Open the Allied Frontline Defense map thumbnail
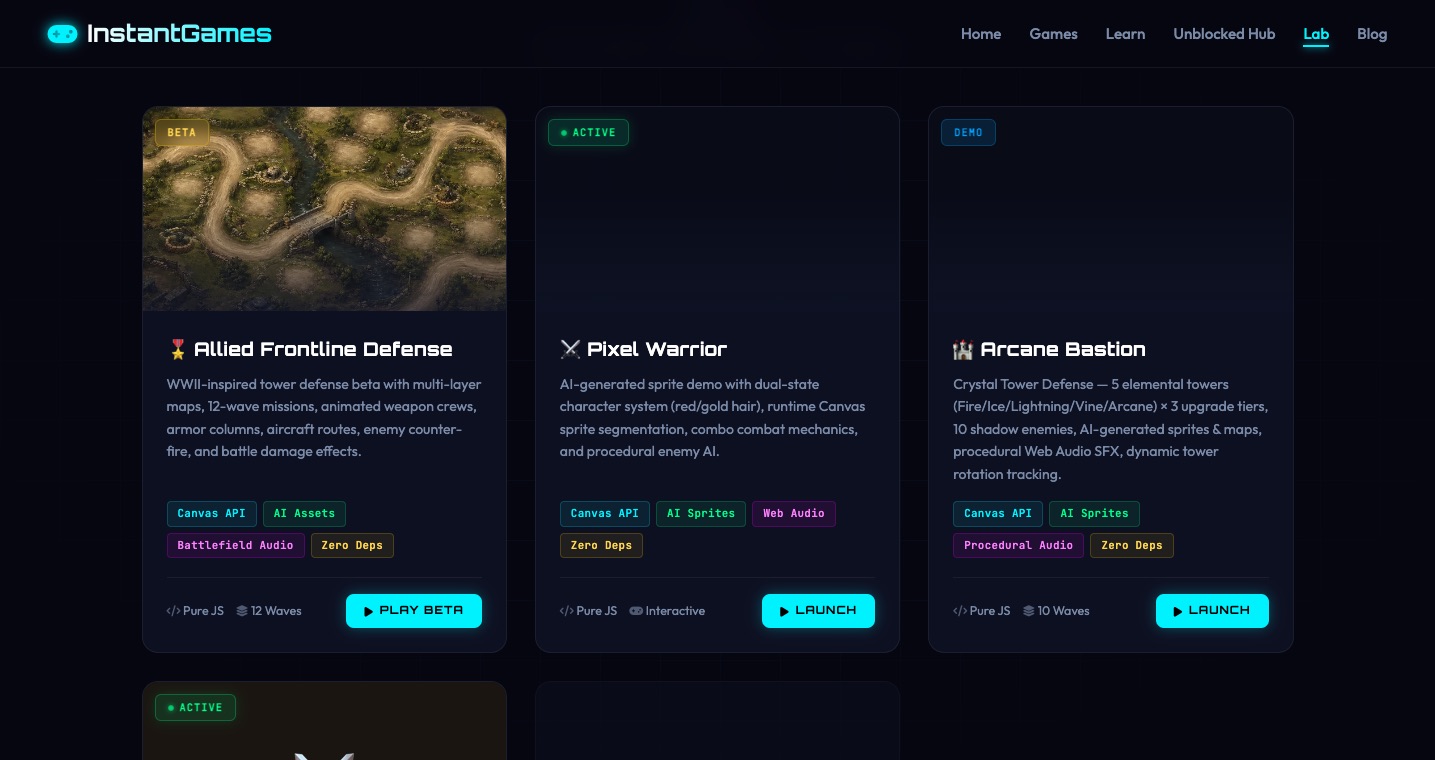1435x760 pixels. click(324, 209)
